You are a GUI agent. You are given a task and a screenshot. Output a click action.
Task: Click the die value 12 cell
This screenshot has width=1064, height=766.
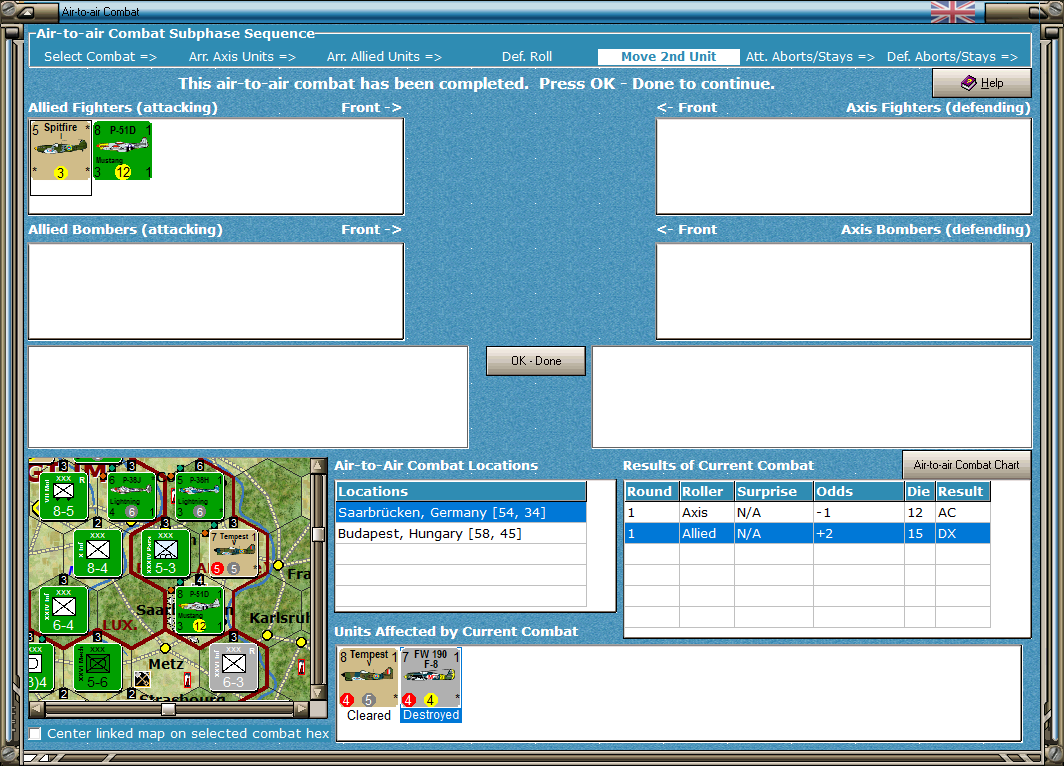(x=919, y=512)
